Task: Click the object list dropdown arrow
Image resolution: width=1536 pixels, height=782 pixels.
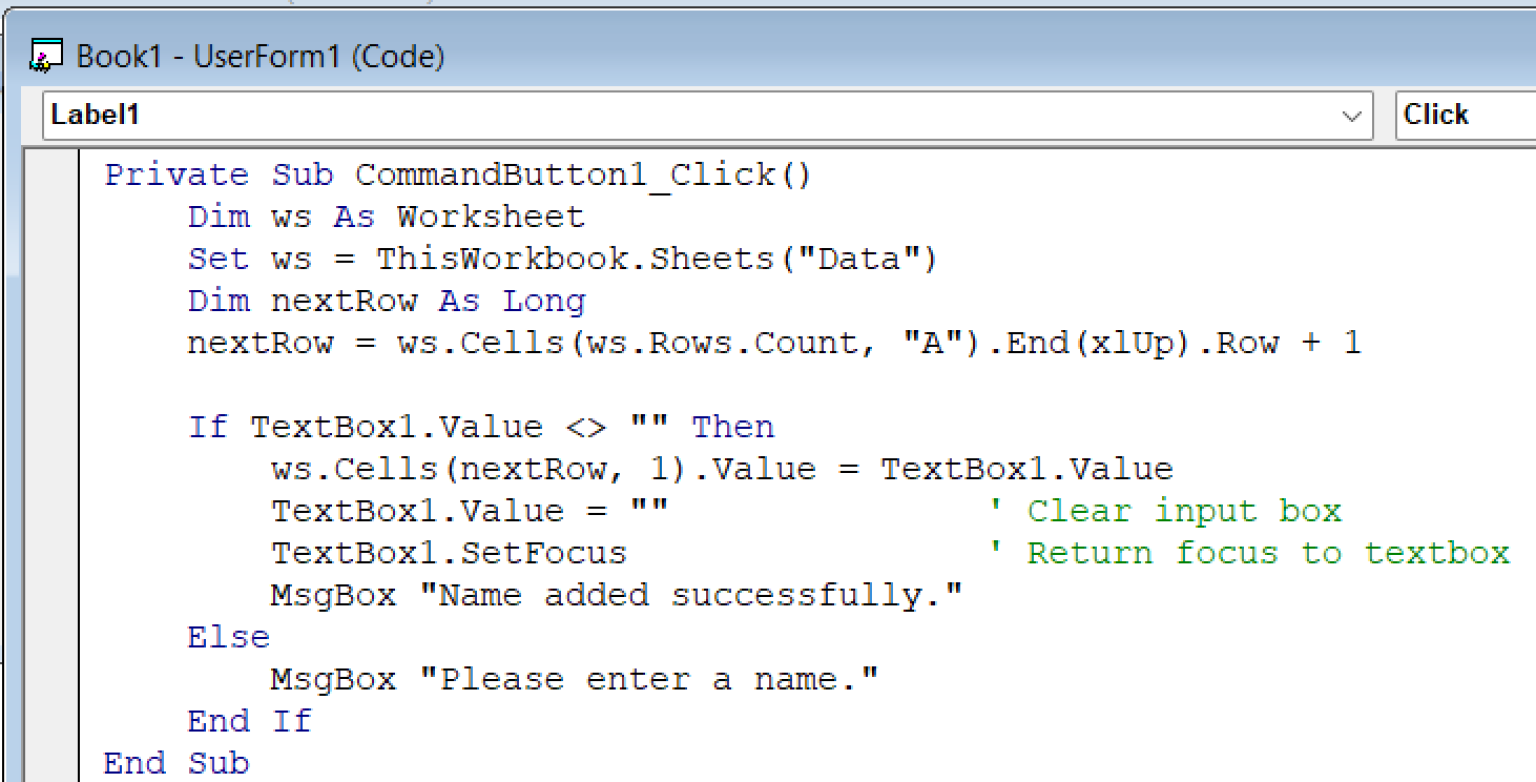Action: (x=1352, y=116)
